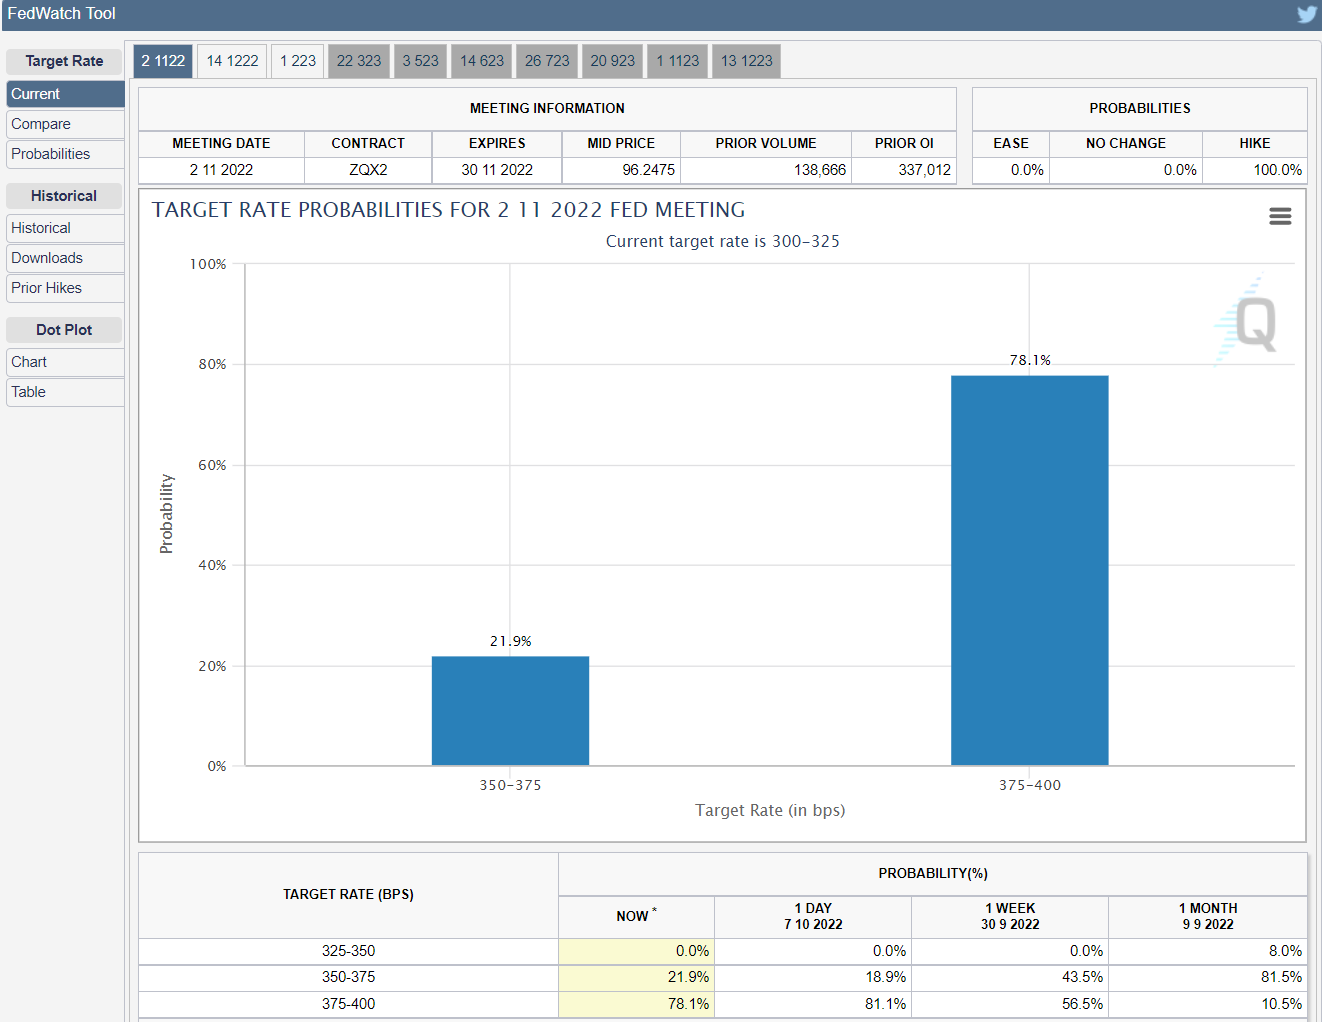Image resolution: width=1322 pixels, height=1022 pixels.
Task: Click the 43.5% one-week probability cell
Action: tap(1010, 977)
